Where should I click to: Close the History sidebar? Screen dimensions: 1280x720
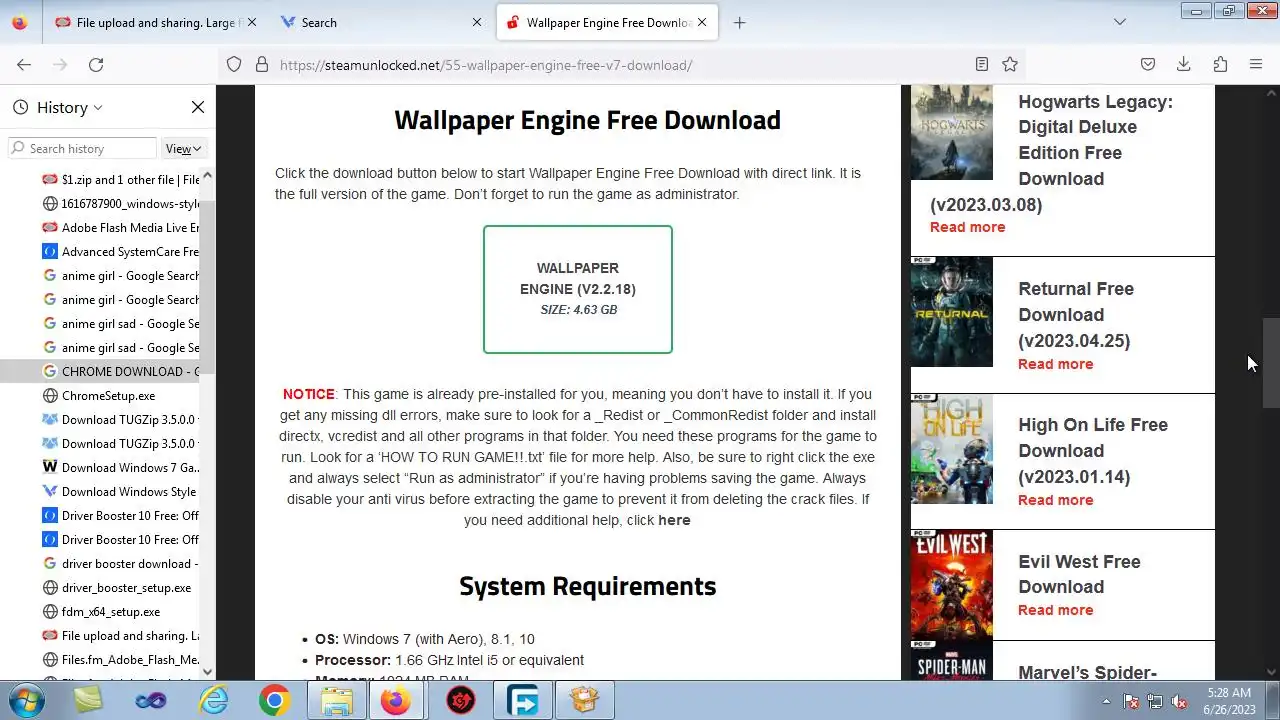(x=198, y=107)
